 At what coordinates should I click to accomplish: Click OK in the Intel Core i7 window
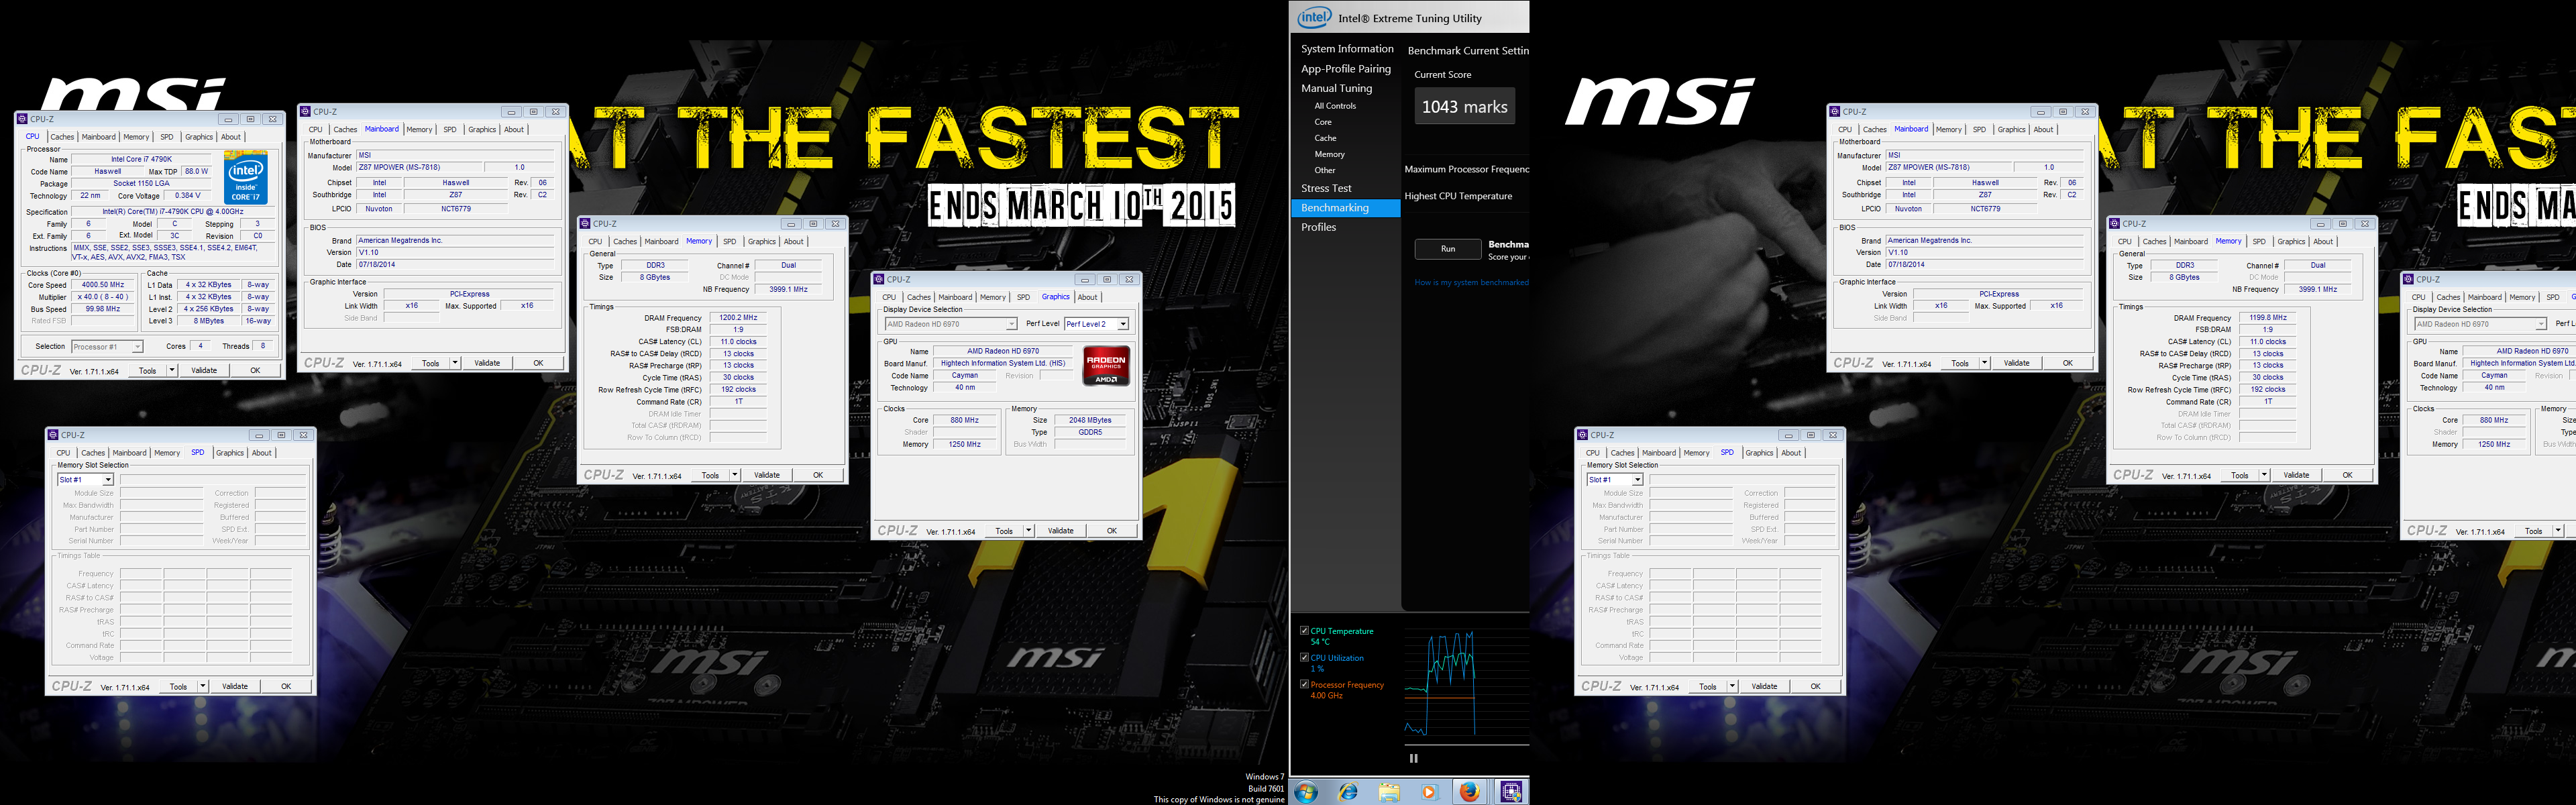[x=255, y=370]
